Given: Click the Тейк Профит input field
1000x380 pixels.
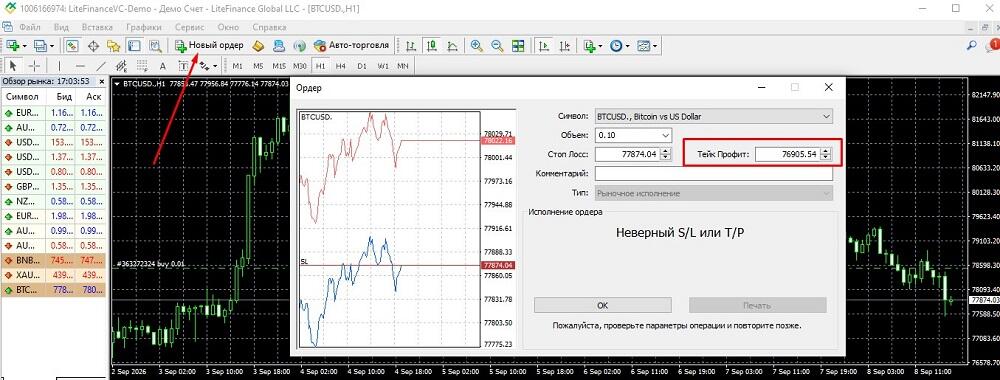Looking at the screenshot, I should (x=788, y=154).
